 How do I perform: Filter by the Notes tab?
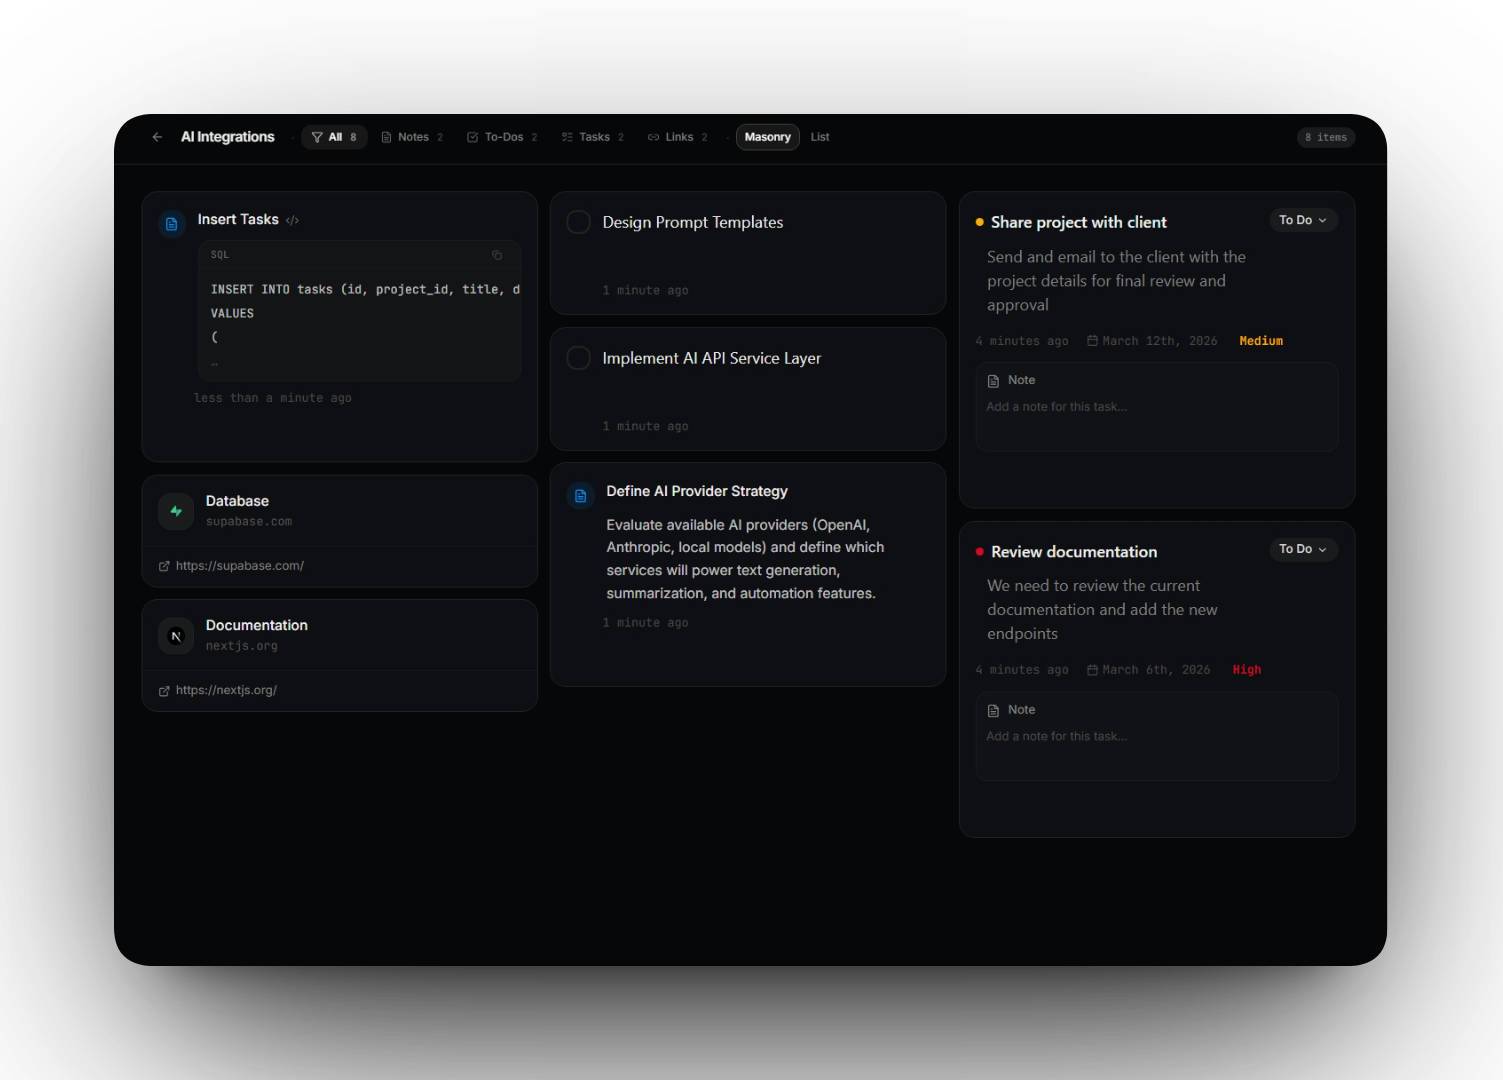coord(412,137)
